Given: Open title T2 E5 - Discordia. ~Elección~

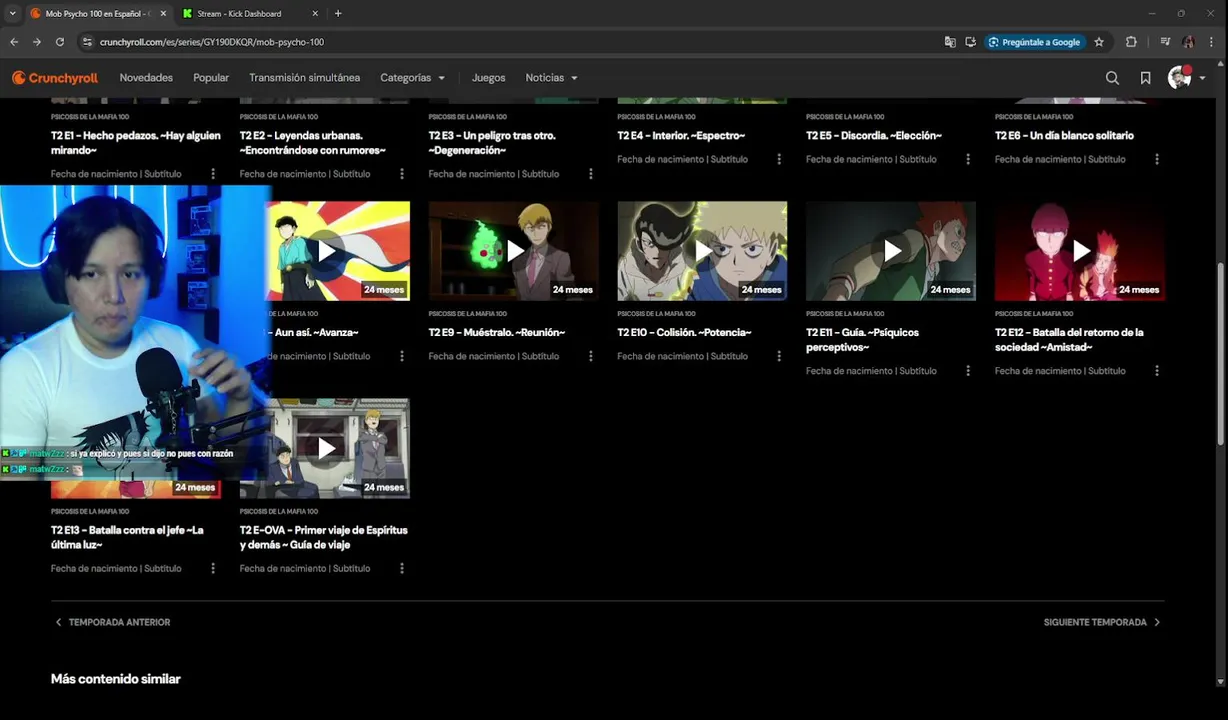Looking at the screenshot, I should tap(874, 136).
